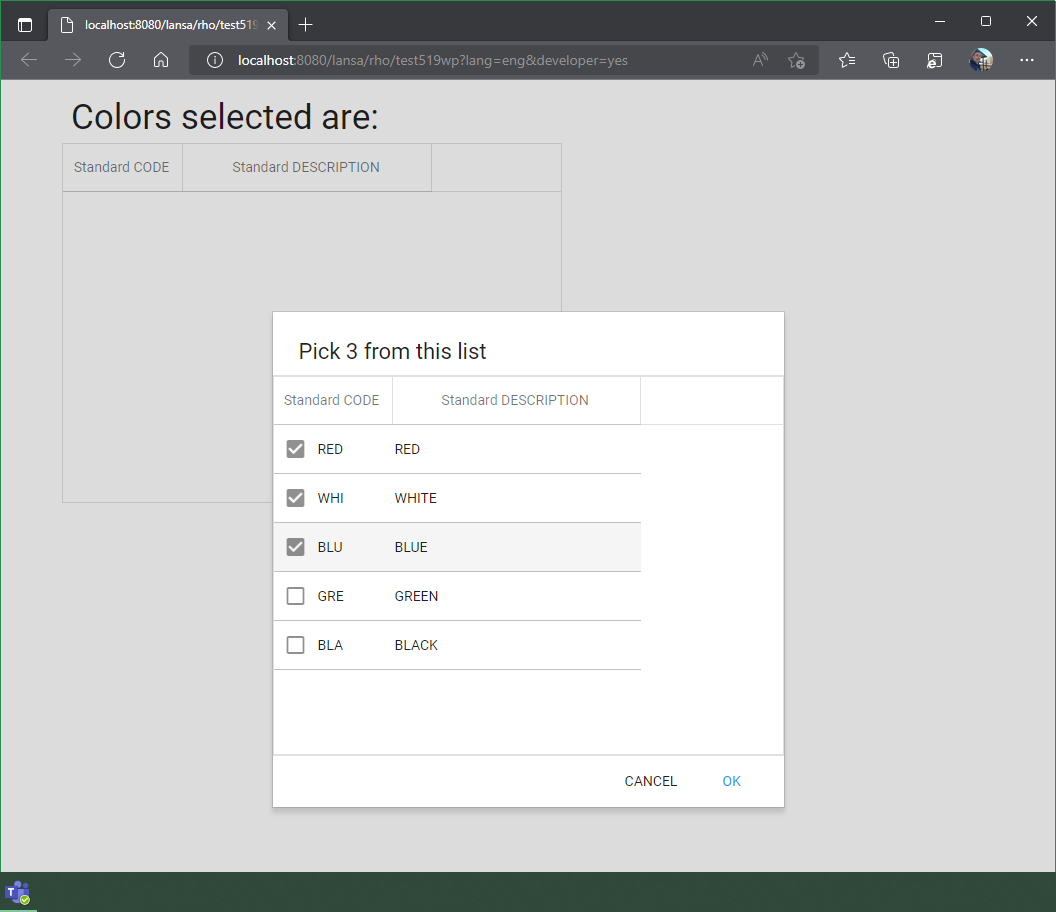Image resolution: width=1056 pixels, height=912 pixels.
Task: Open browser Settings and more menu
Action: pos(1026,60)
